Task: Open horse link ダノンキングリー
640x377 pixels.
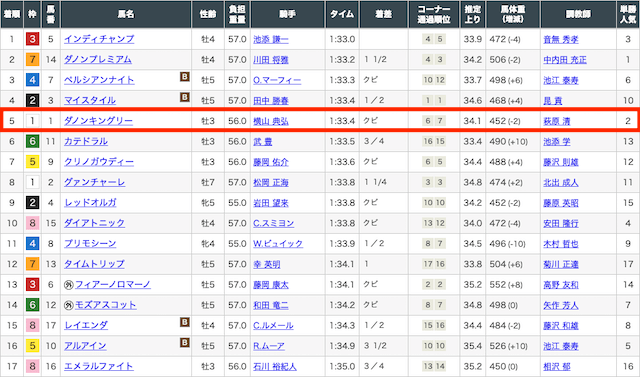Action: coord(98,121)
